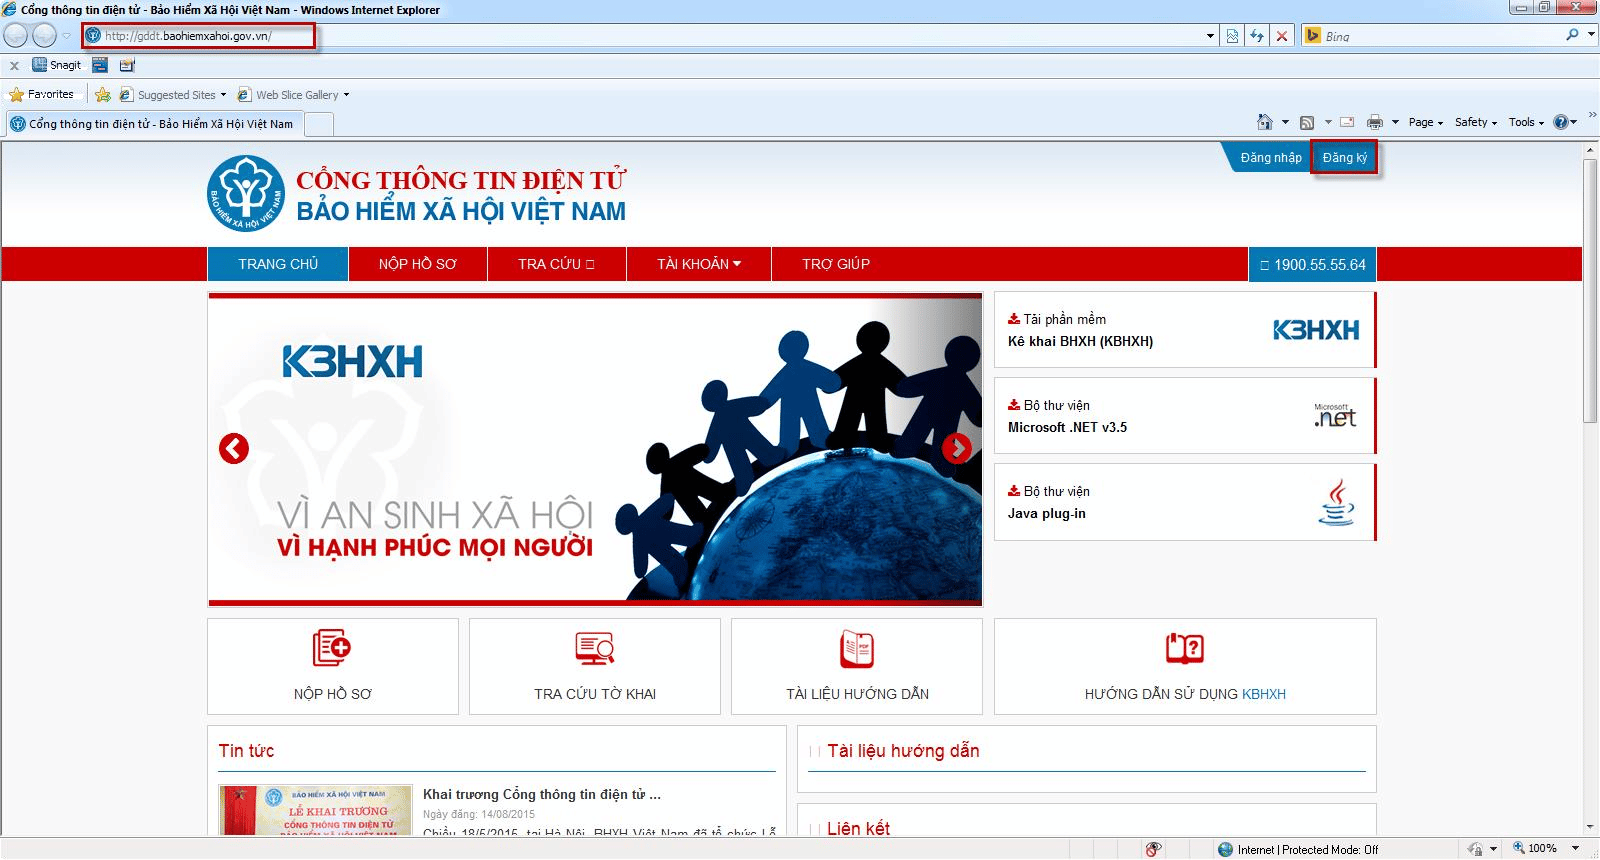This screenshot has height=860, width=1600.
Task: Click the Nộp hồ sơ document icon tile
Action: click(x=332, y=648)
